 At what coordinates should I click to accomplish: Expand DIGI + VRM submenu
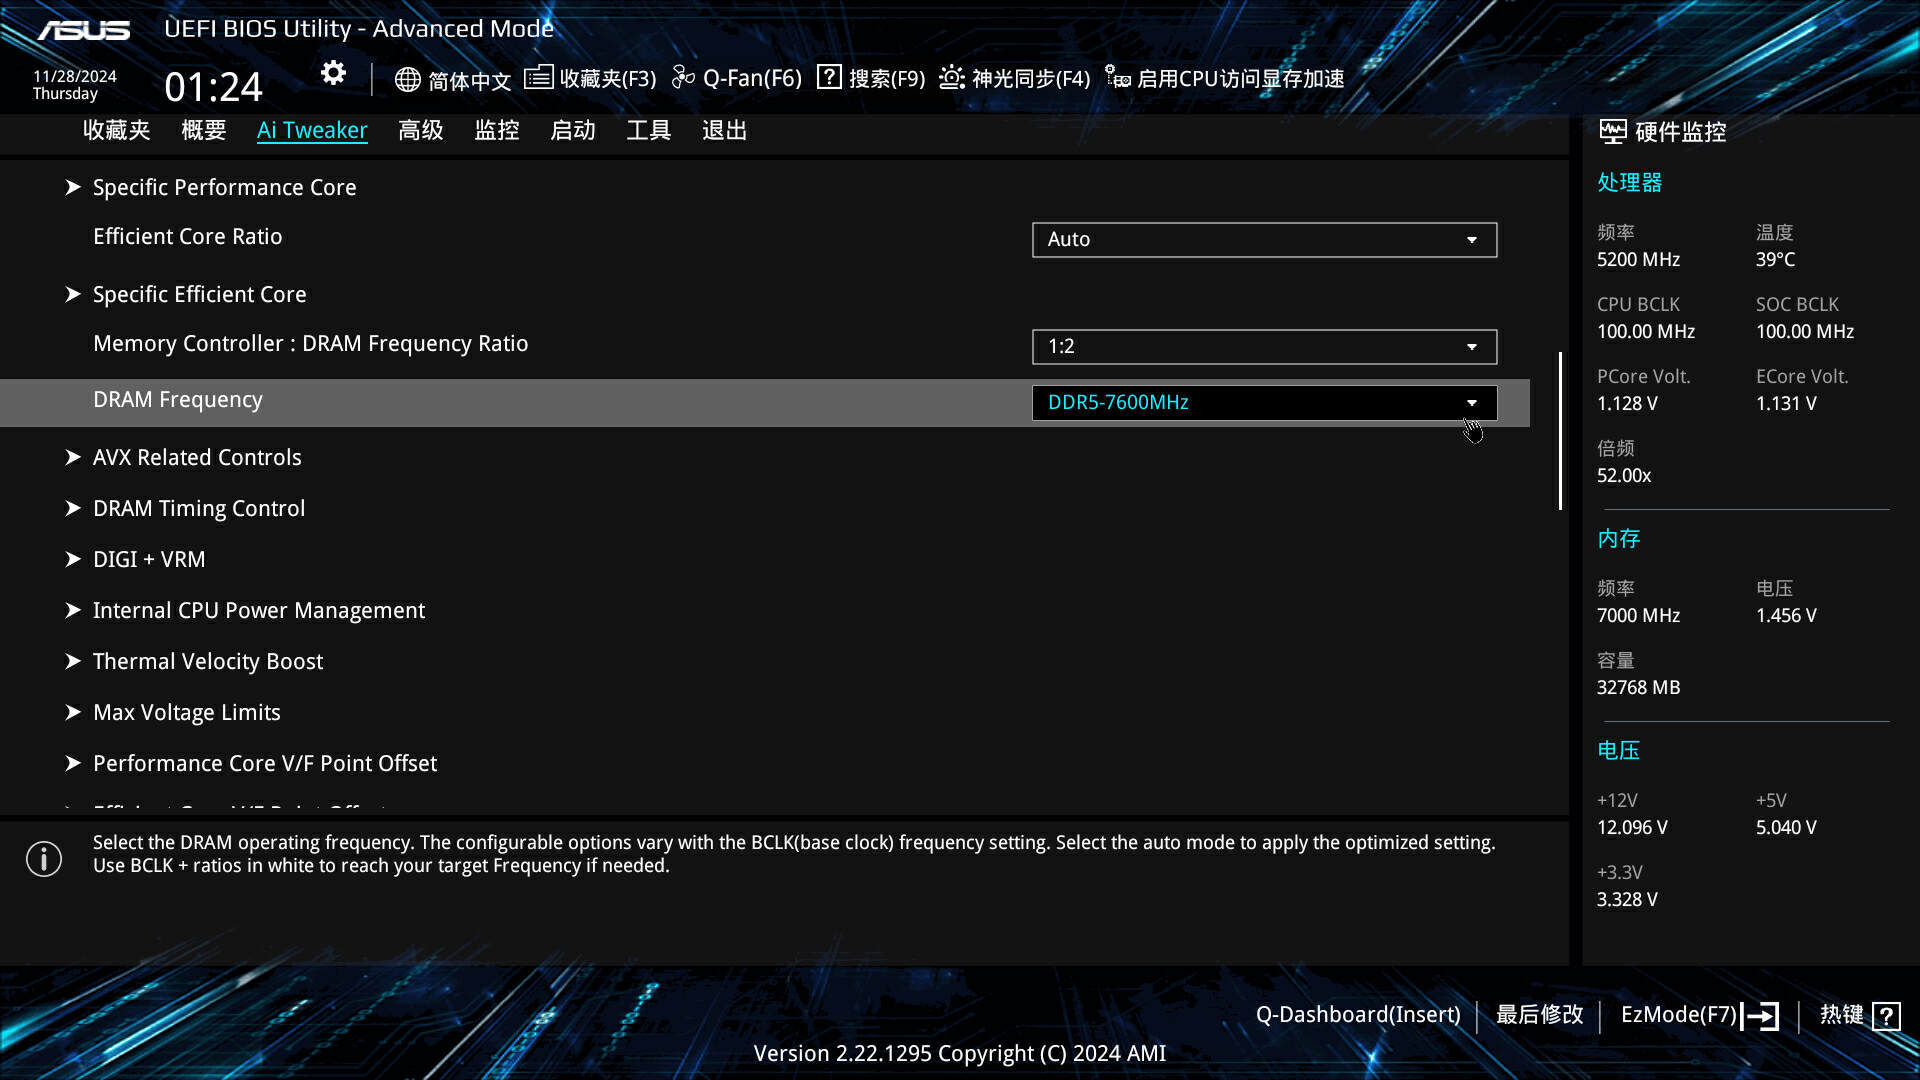click(149, 559)
